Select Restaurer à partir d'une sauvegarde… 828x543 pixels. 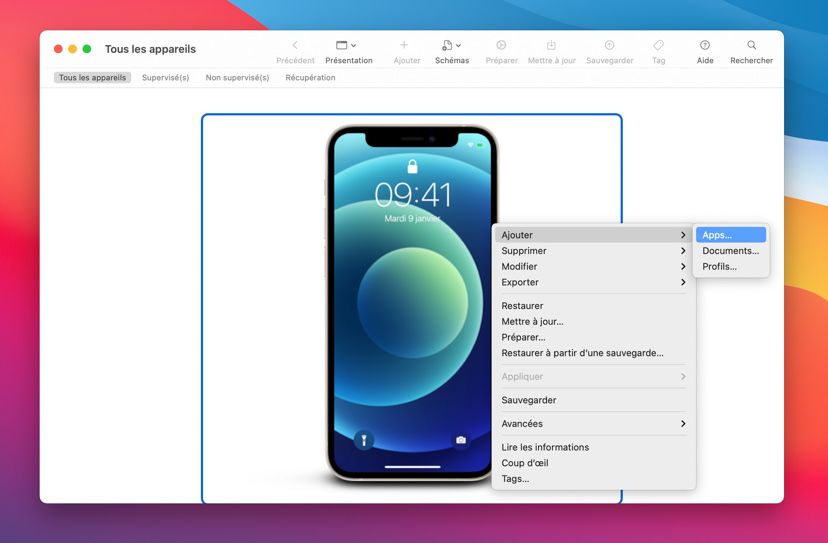[594, 353]
